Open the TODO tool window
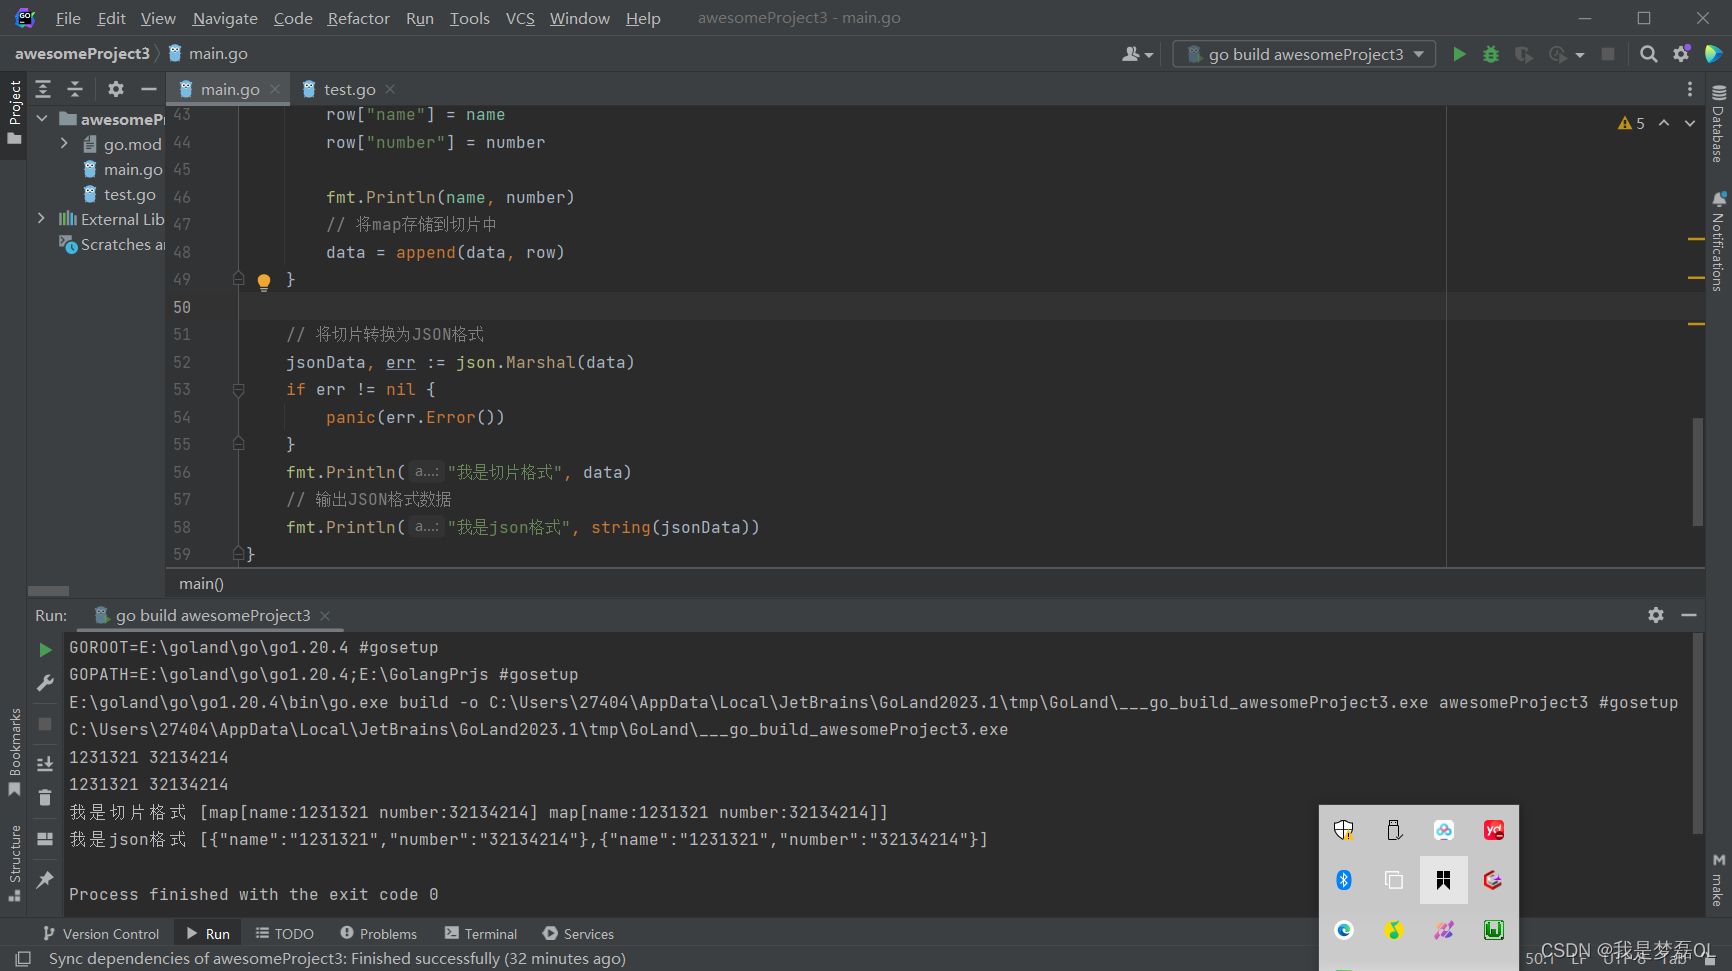 click(x=284, y=933)
